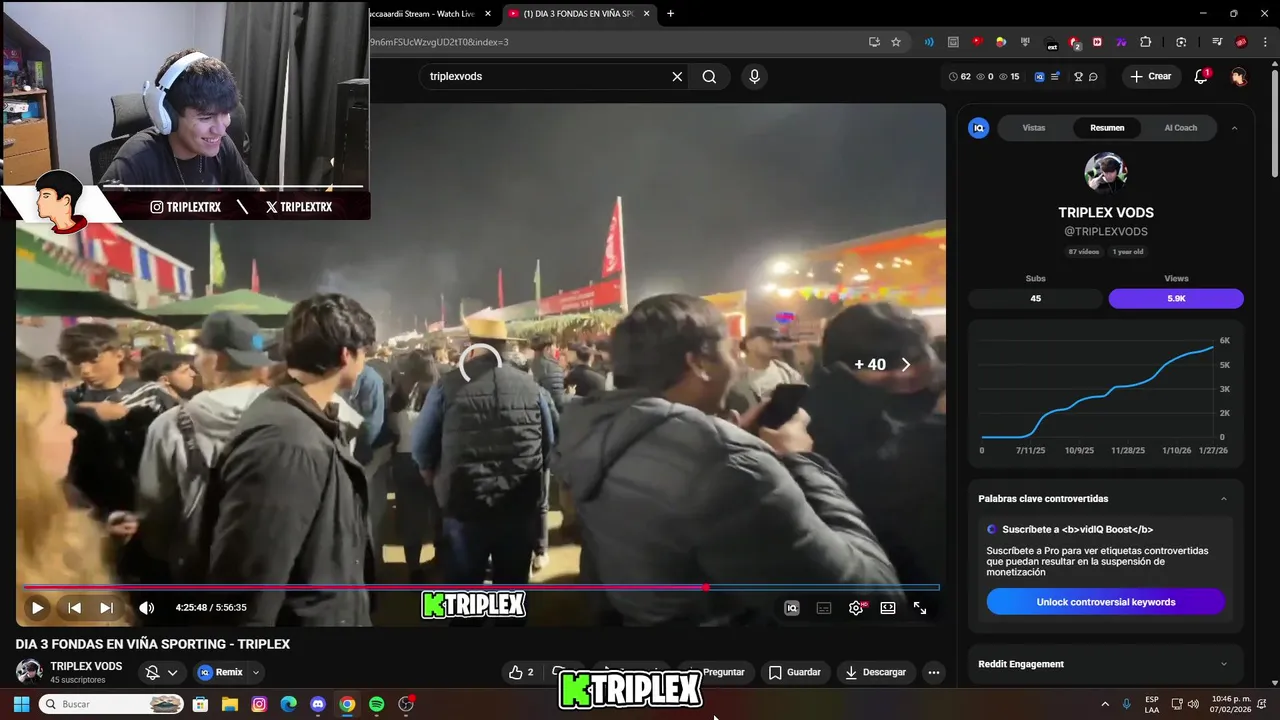Open Chrome extensions puzzle icon
1280x720 pixels.
1146,42
